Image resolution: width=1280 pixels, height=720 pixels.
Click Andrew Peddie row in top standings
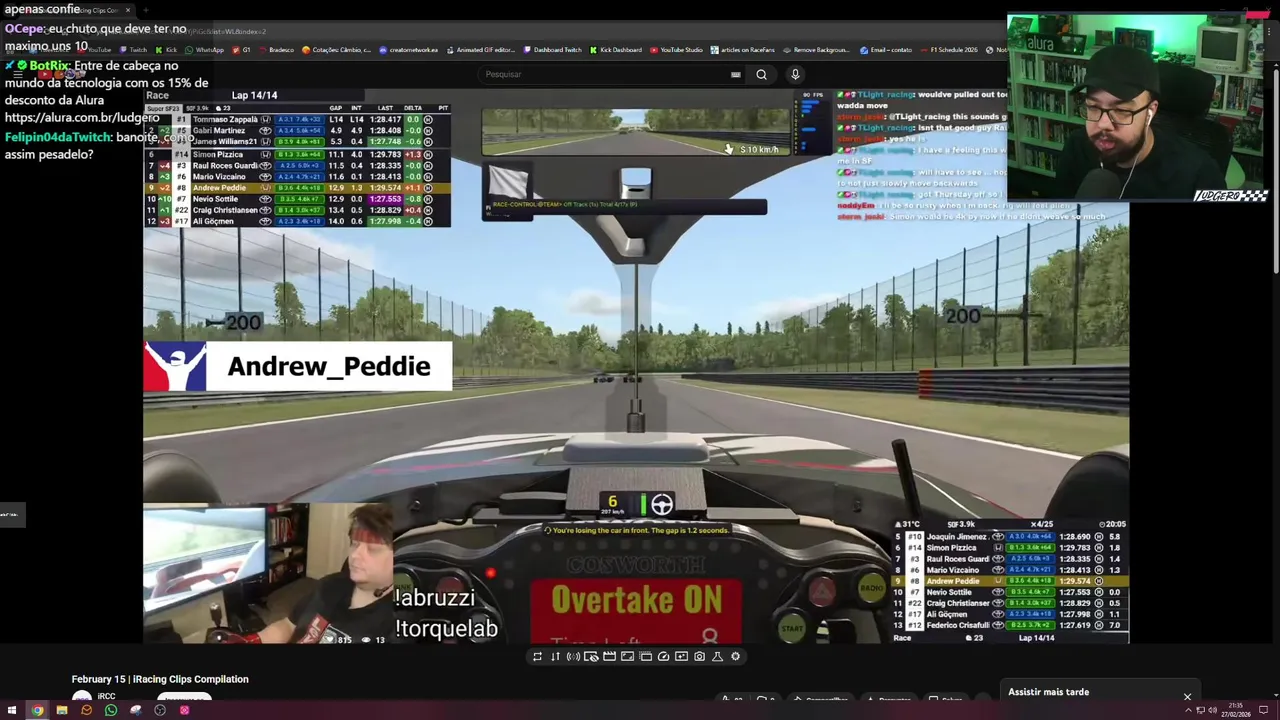(297, 188)
